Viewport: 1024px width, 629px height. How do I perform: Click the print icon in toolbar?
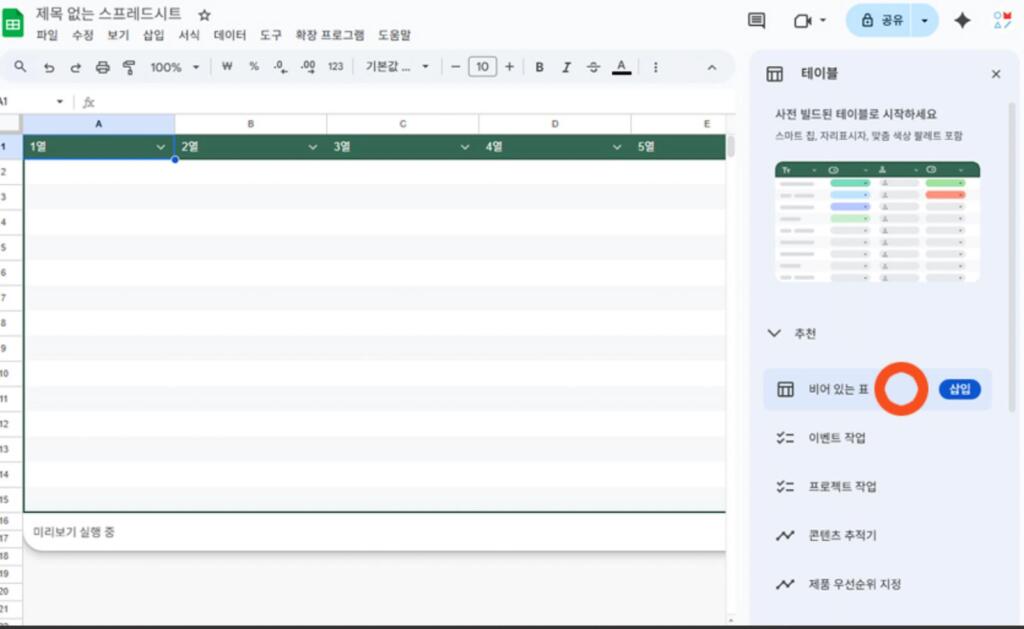coord(102,67)
